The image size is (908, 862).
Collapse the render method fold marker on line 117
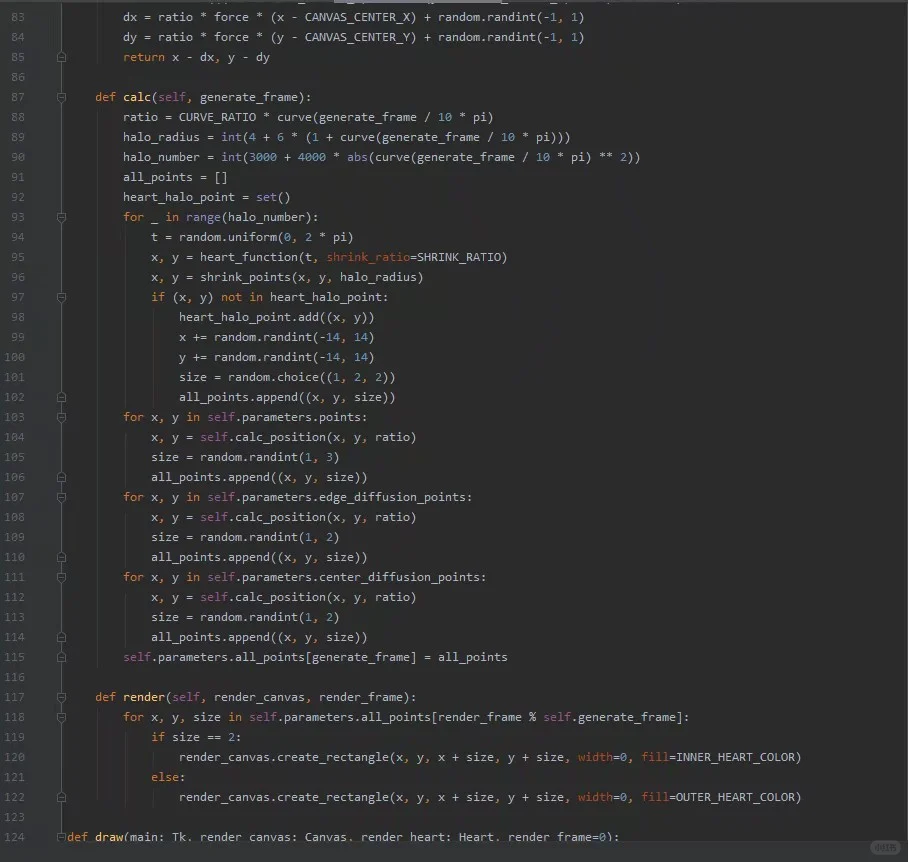(61, 697)
